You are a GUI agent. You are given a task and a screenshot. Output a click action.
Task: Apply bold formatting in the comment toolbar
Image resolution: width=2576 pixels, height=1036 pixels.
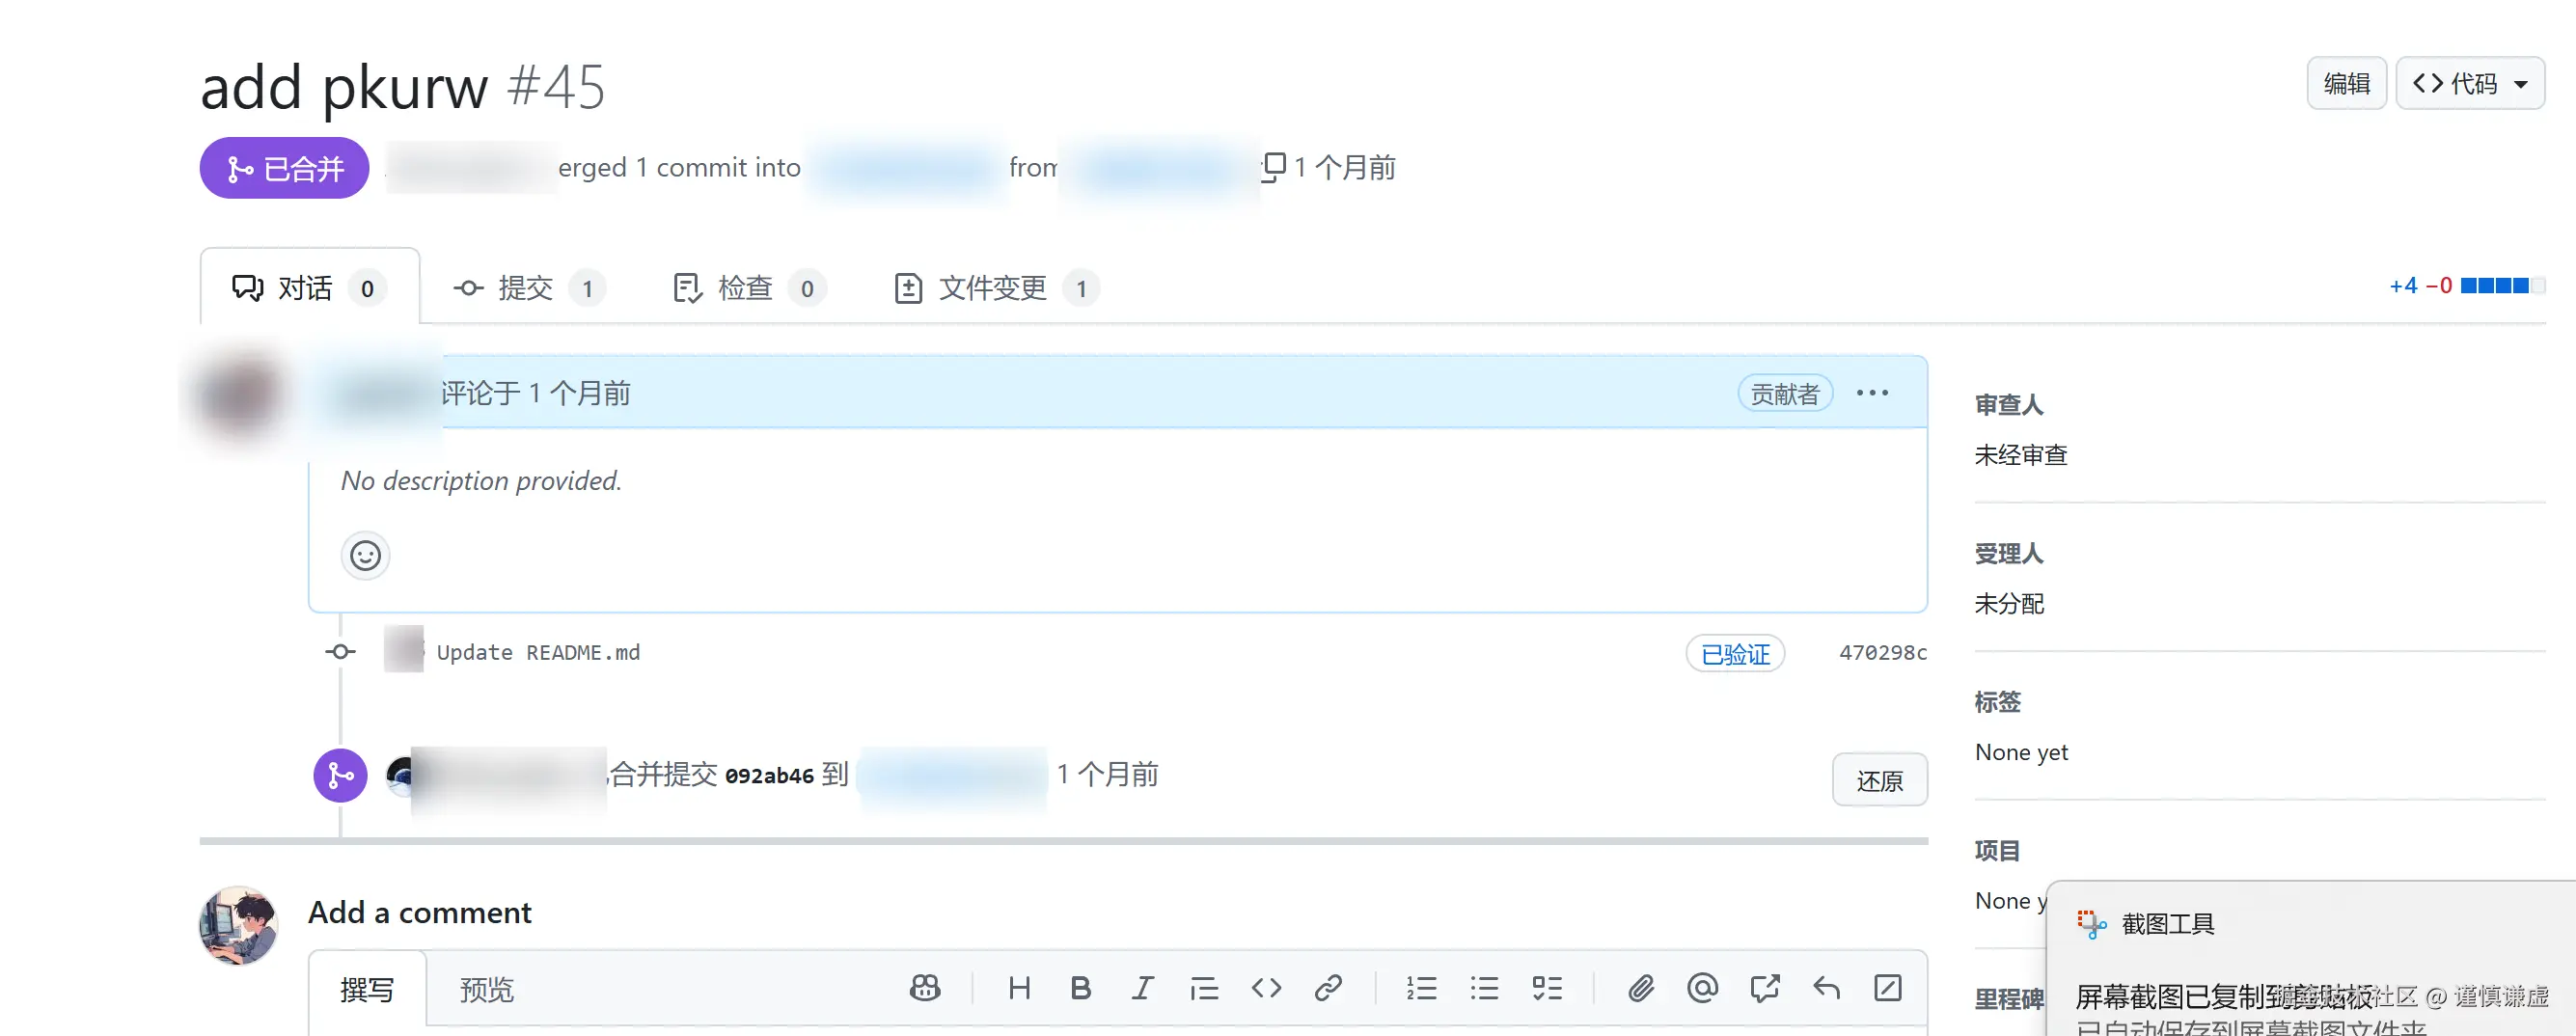pyautogui.click(x=1080, y=988)
